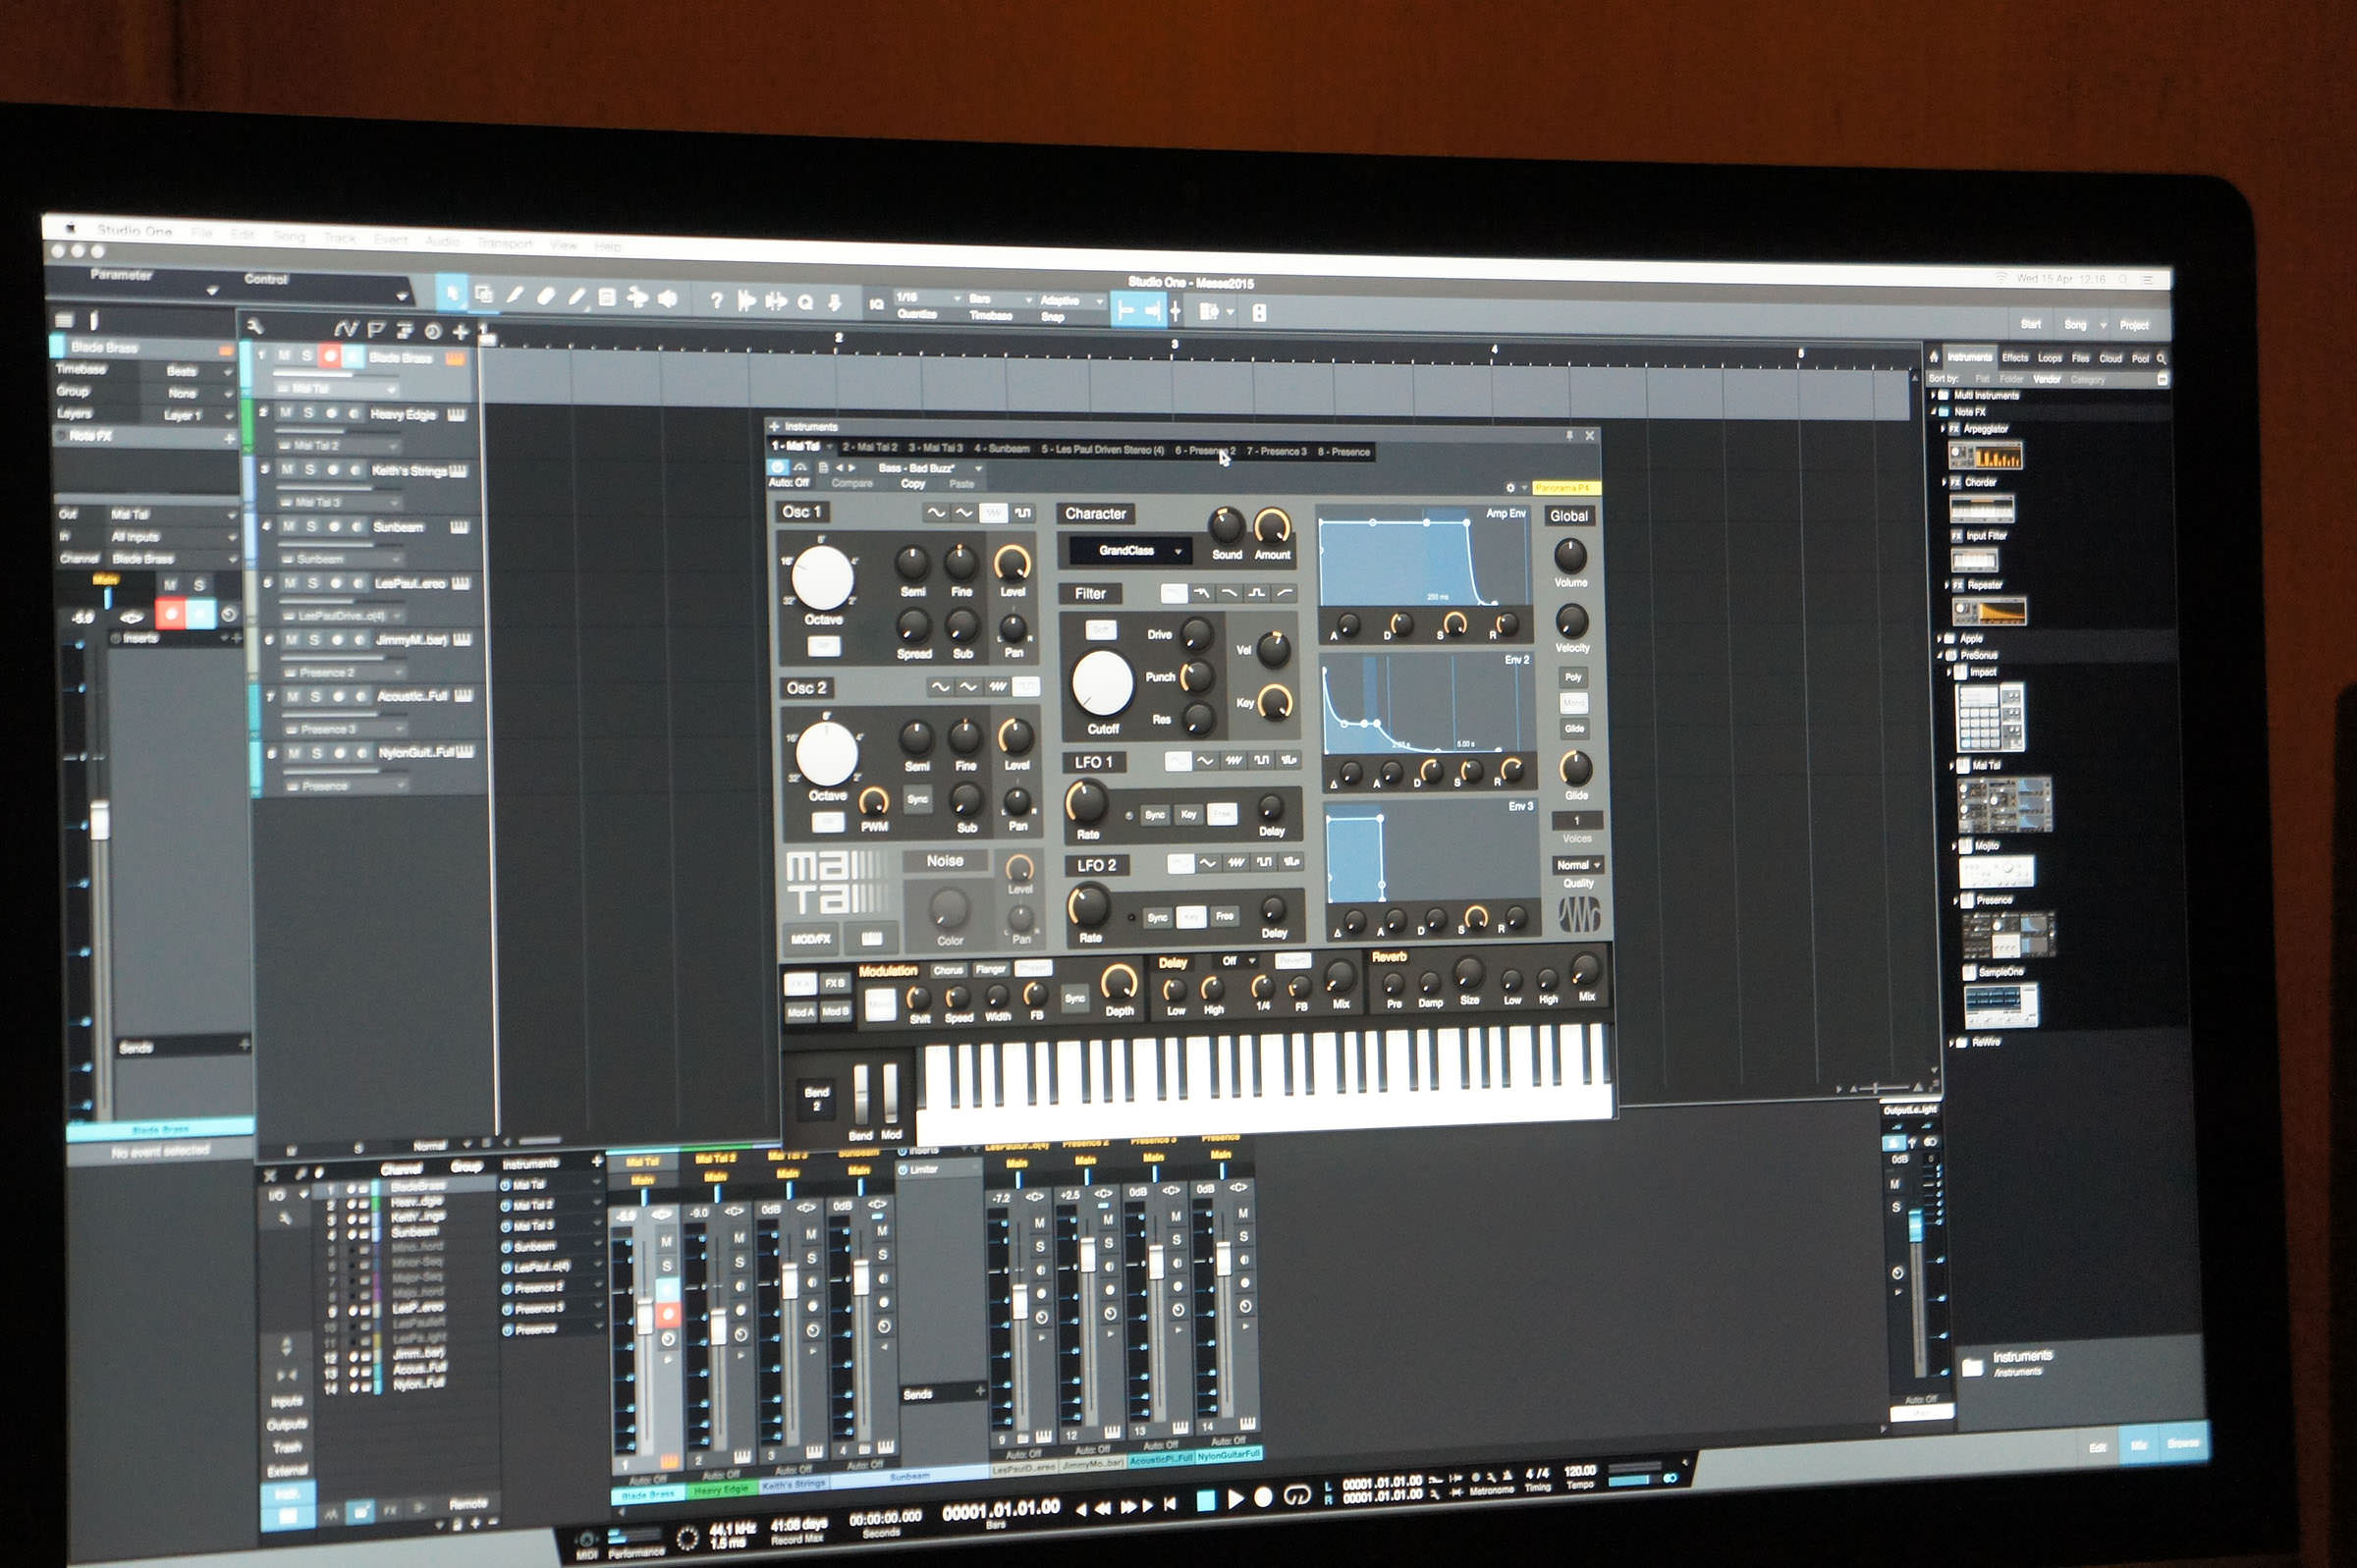The image size is (2357, 1568).
Task: Mute the Sunbeam track
Action: (290, 526)
